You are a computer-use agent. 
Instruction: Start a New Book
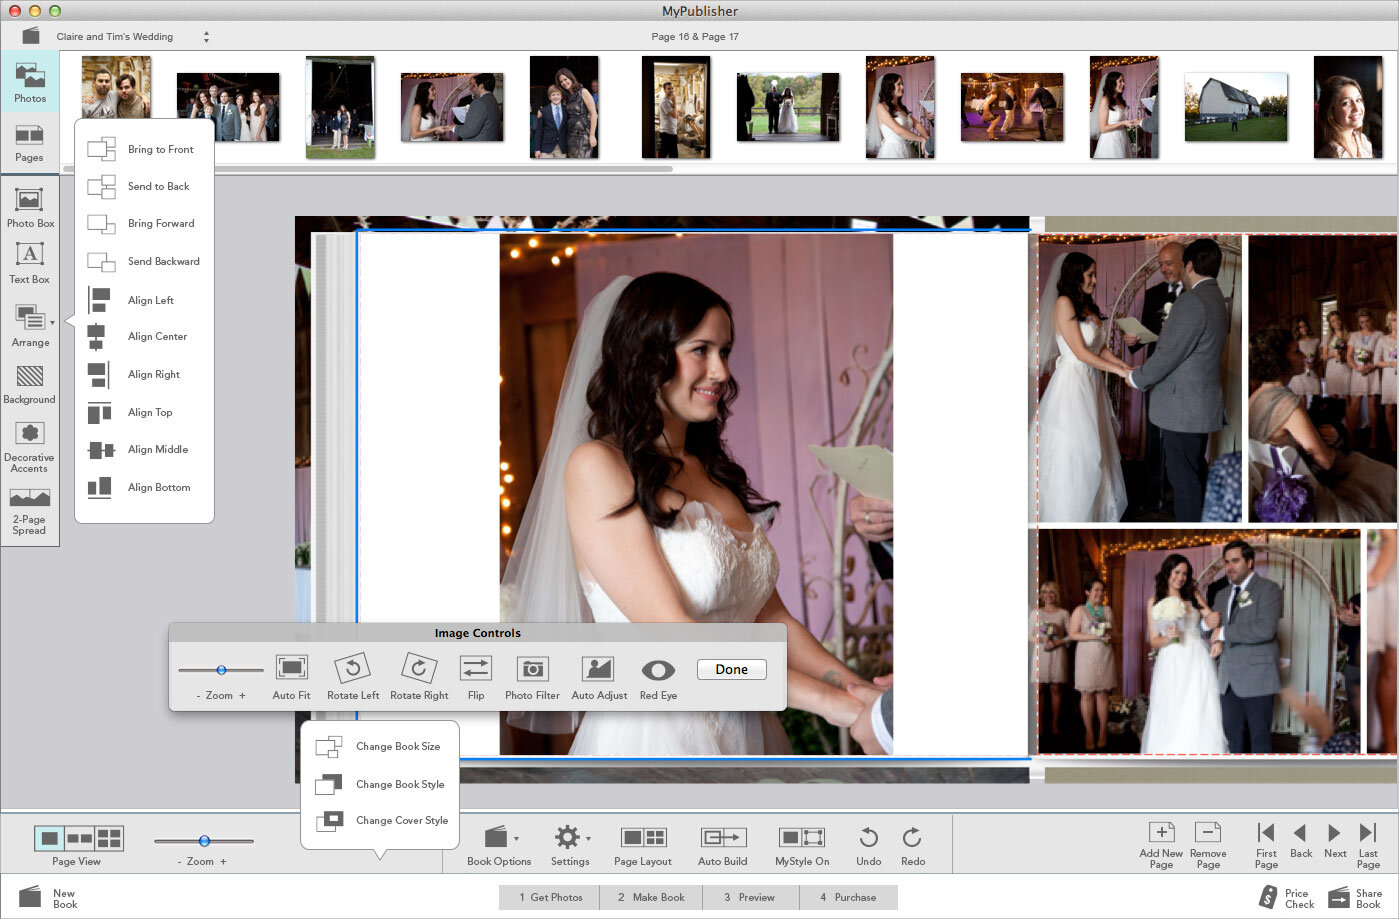click(48, 897)
